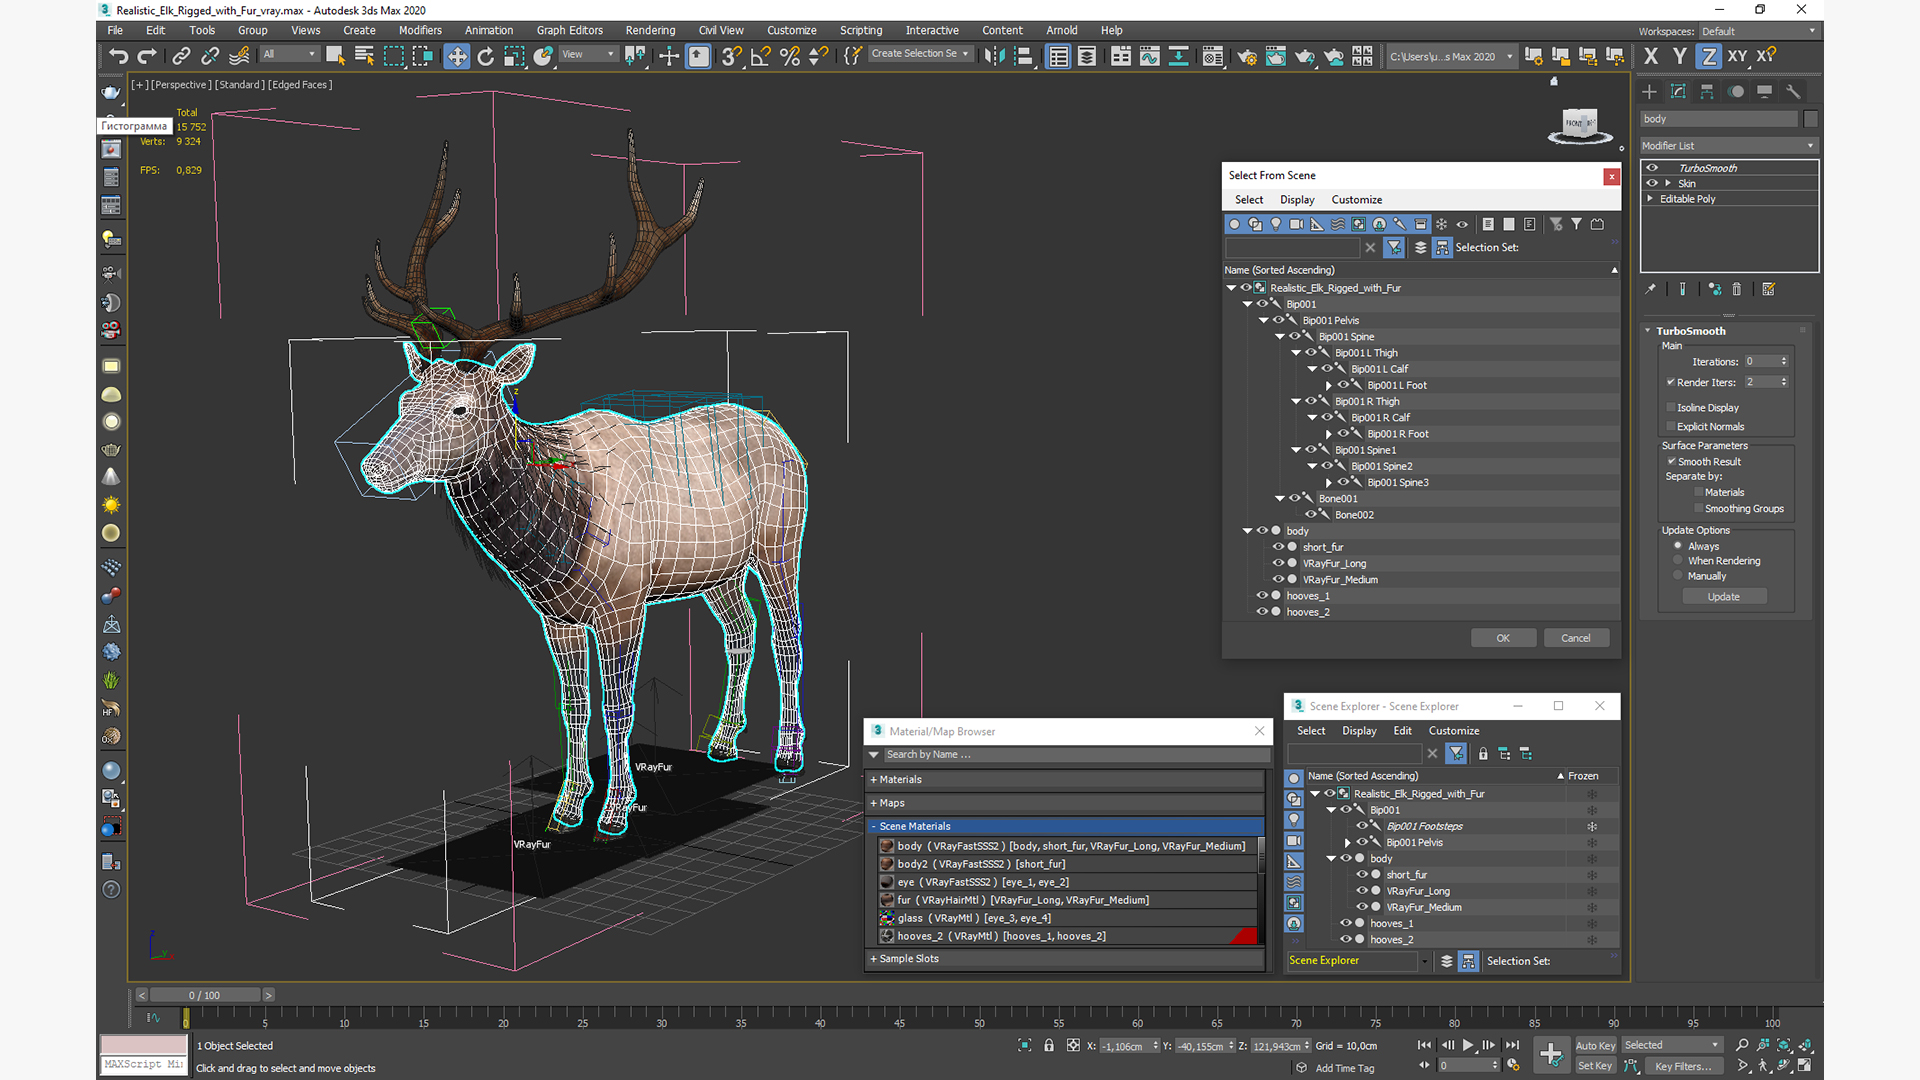Image resolution: width=1920 pixels, height=1080 pixels.
Task: Hide hooves_1 in Select From Scene
Action: coord(1262,595)
